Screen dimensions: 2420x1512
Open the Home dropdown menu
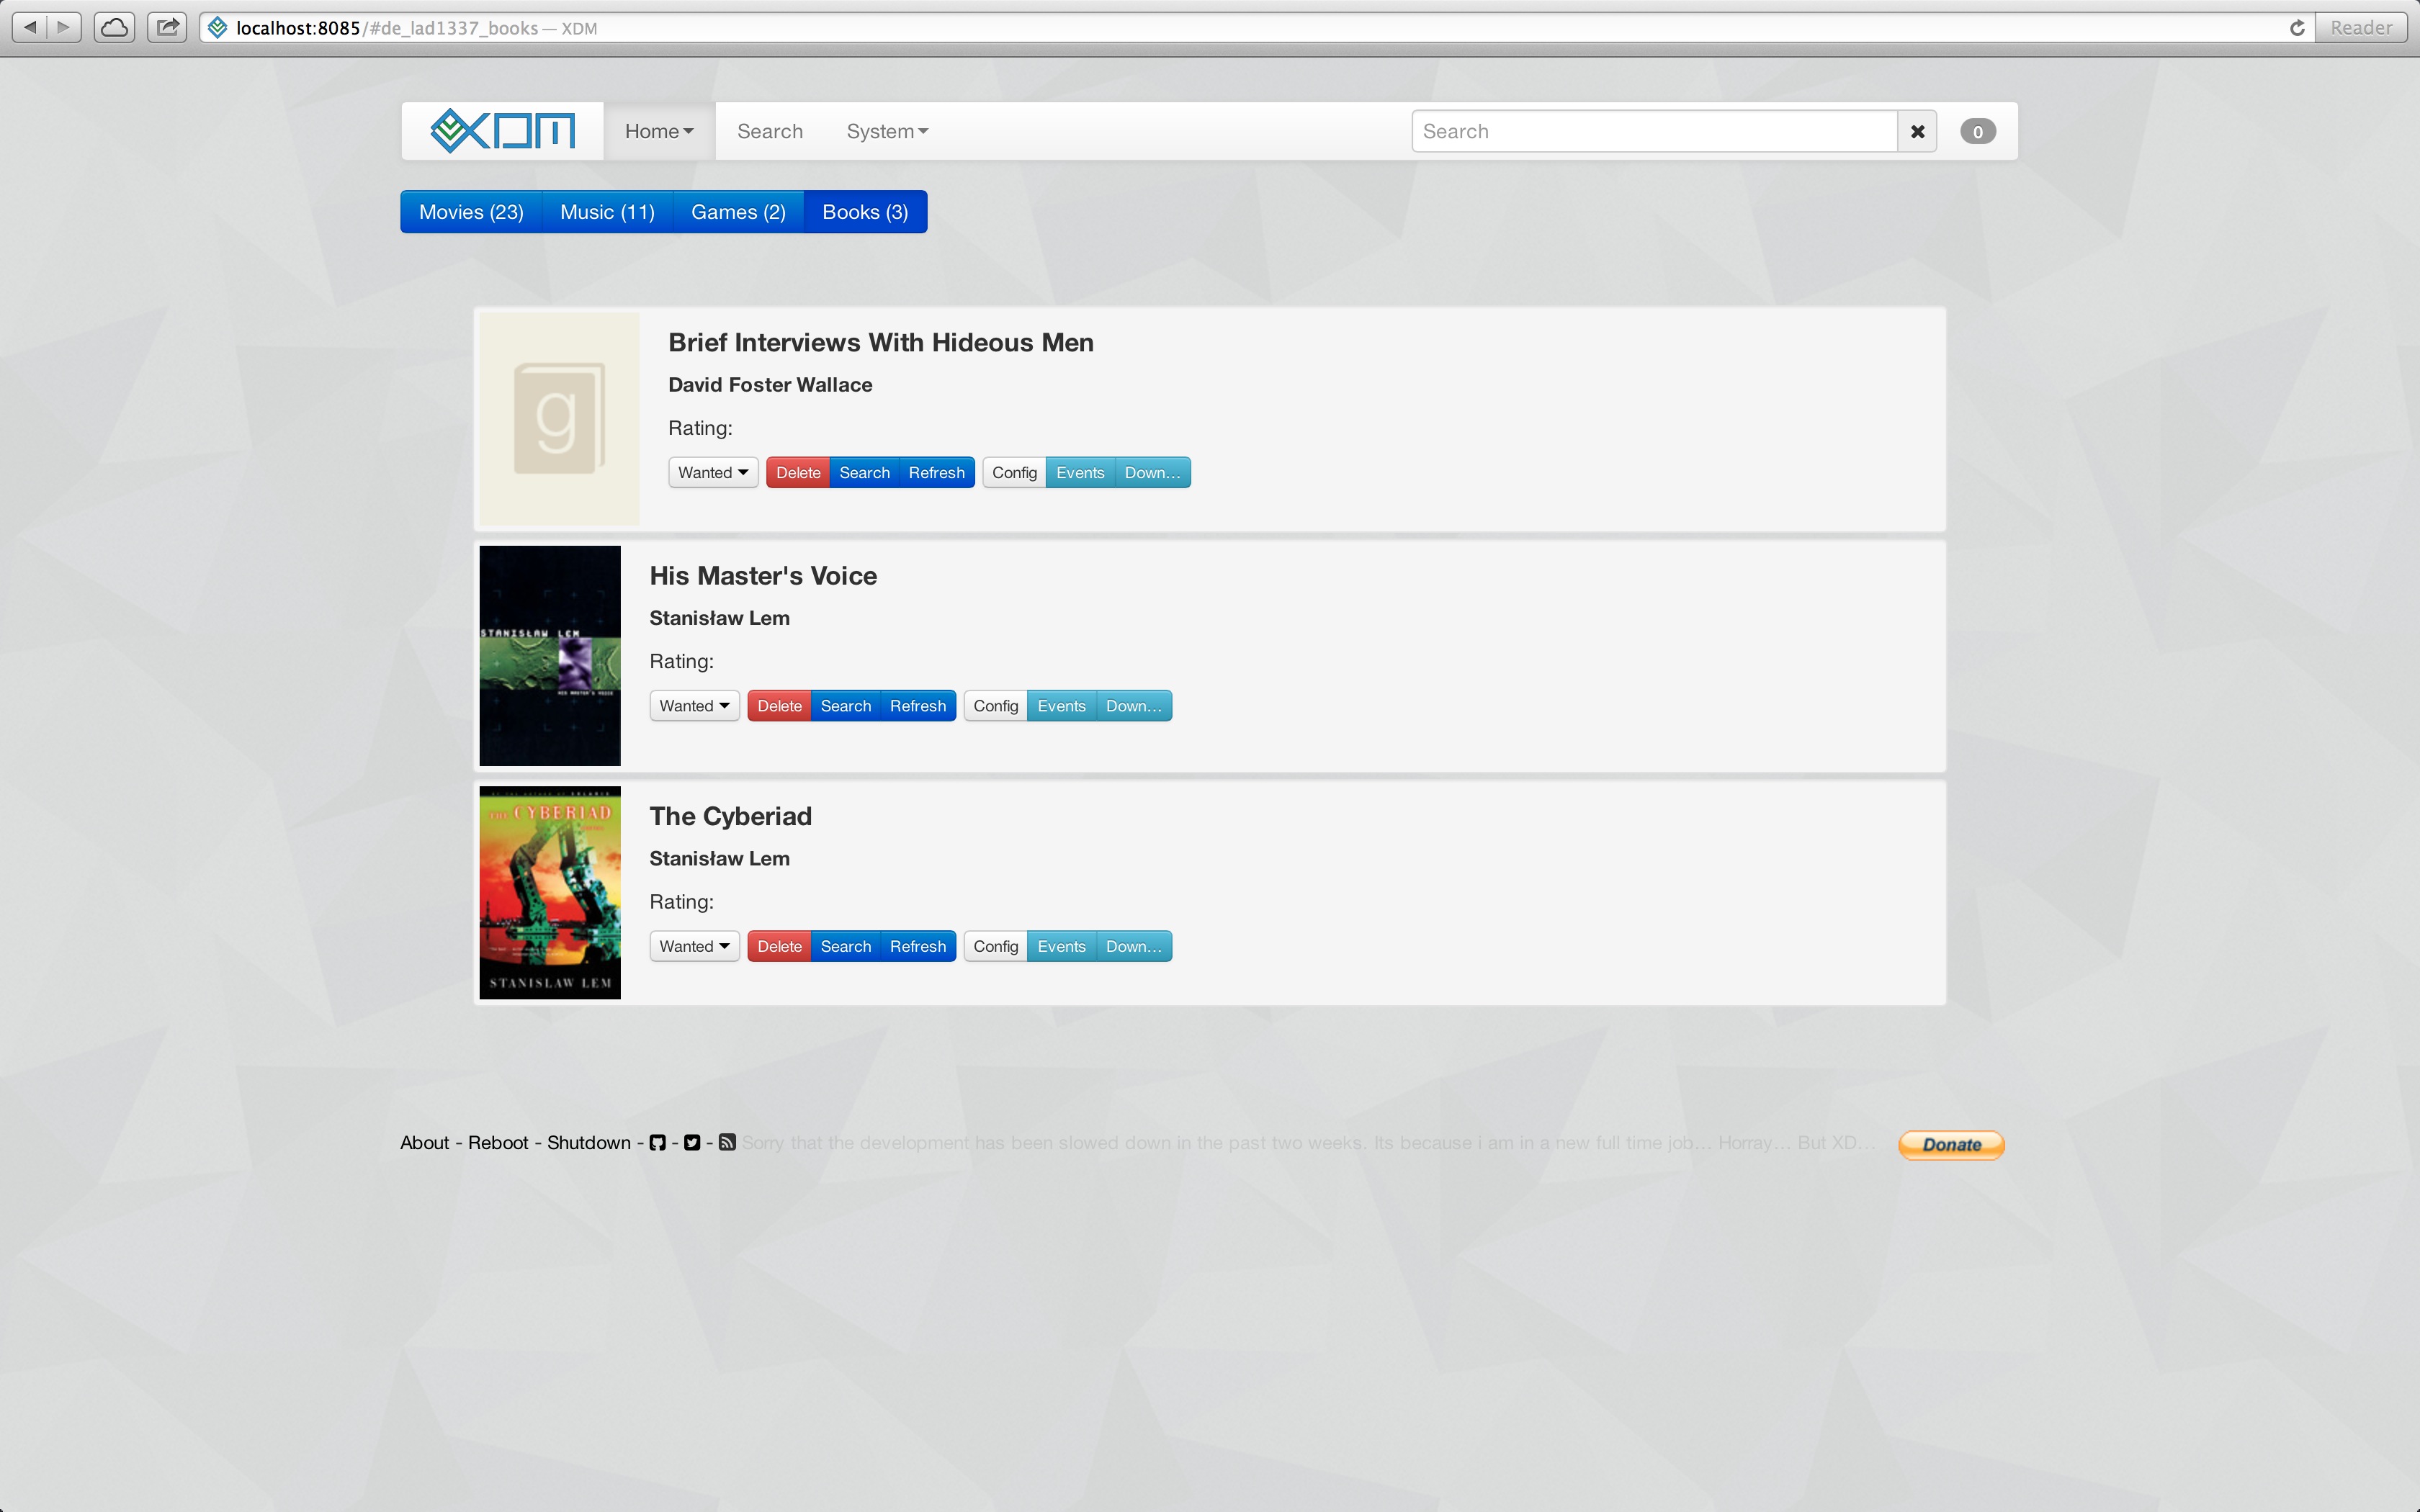click(x=658, y=132)
